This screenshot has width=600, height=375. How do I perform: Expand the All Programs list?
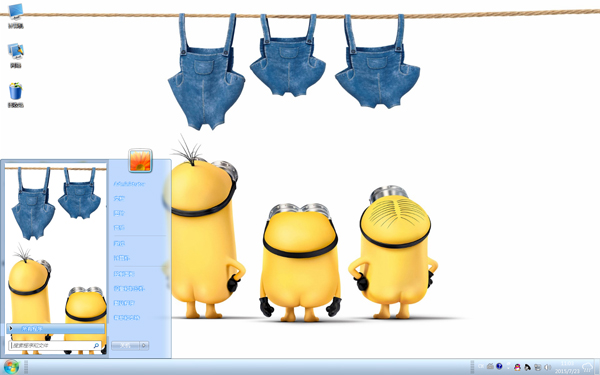55,329
